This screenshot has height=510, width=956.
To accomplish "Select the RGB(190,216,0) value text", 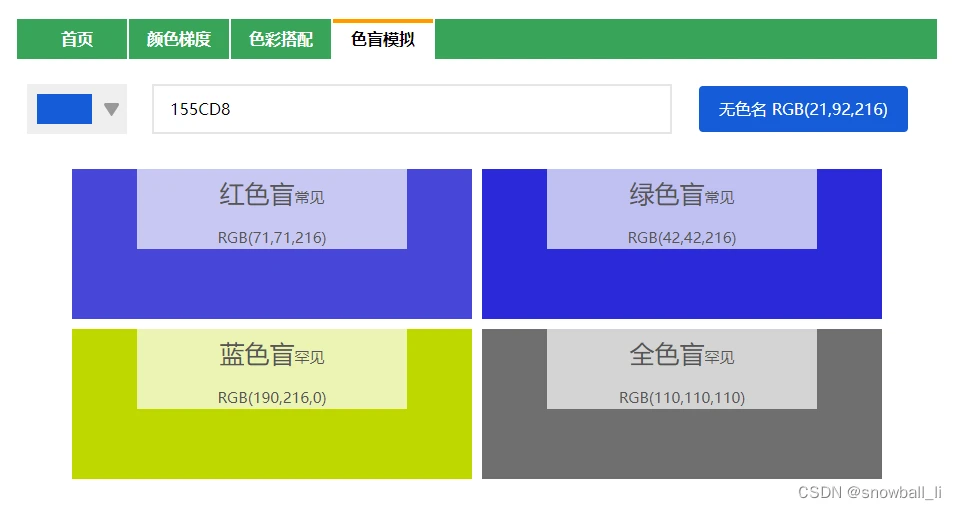I will (x=272, y=398).
